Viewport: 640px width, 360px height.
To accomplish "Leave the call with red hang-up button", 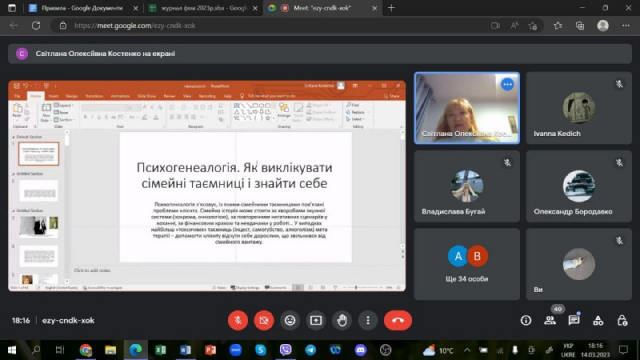I will 398,320.
